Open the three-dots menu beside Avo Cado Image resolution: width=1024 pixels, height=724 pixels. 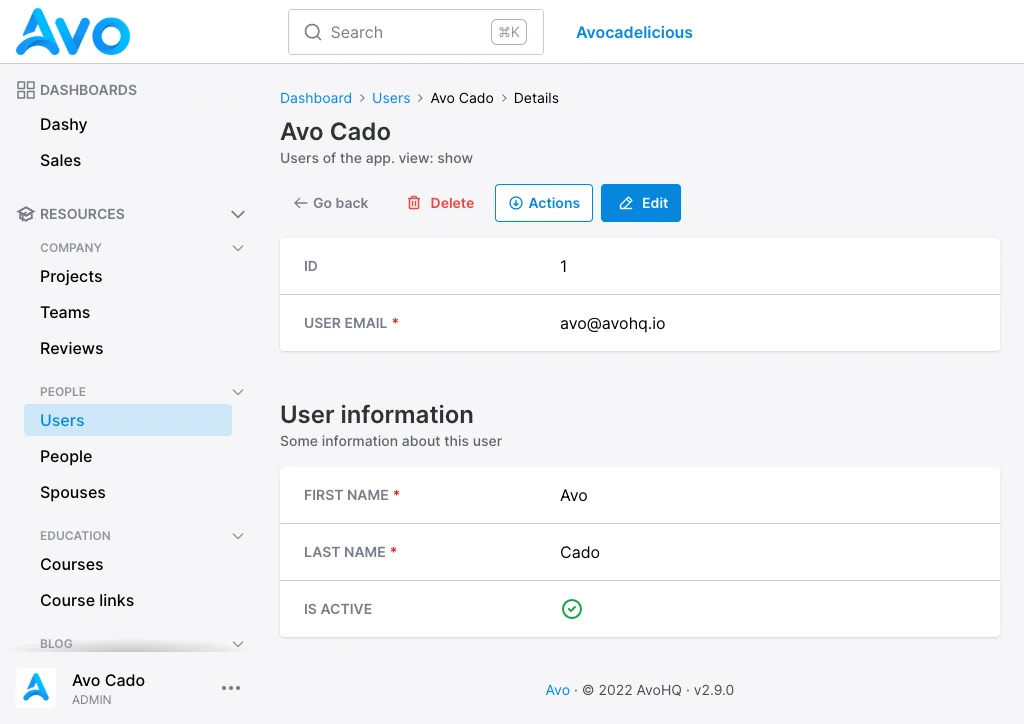coord(231,688)
